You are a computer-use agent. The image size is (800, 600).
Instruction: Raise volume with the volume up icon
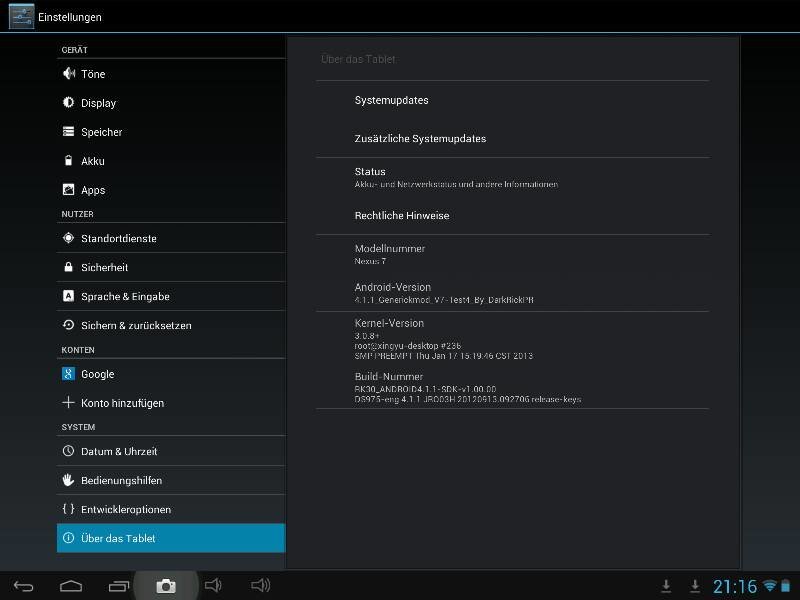click(x=260, y=585)
